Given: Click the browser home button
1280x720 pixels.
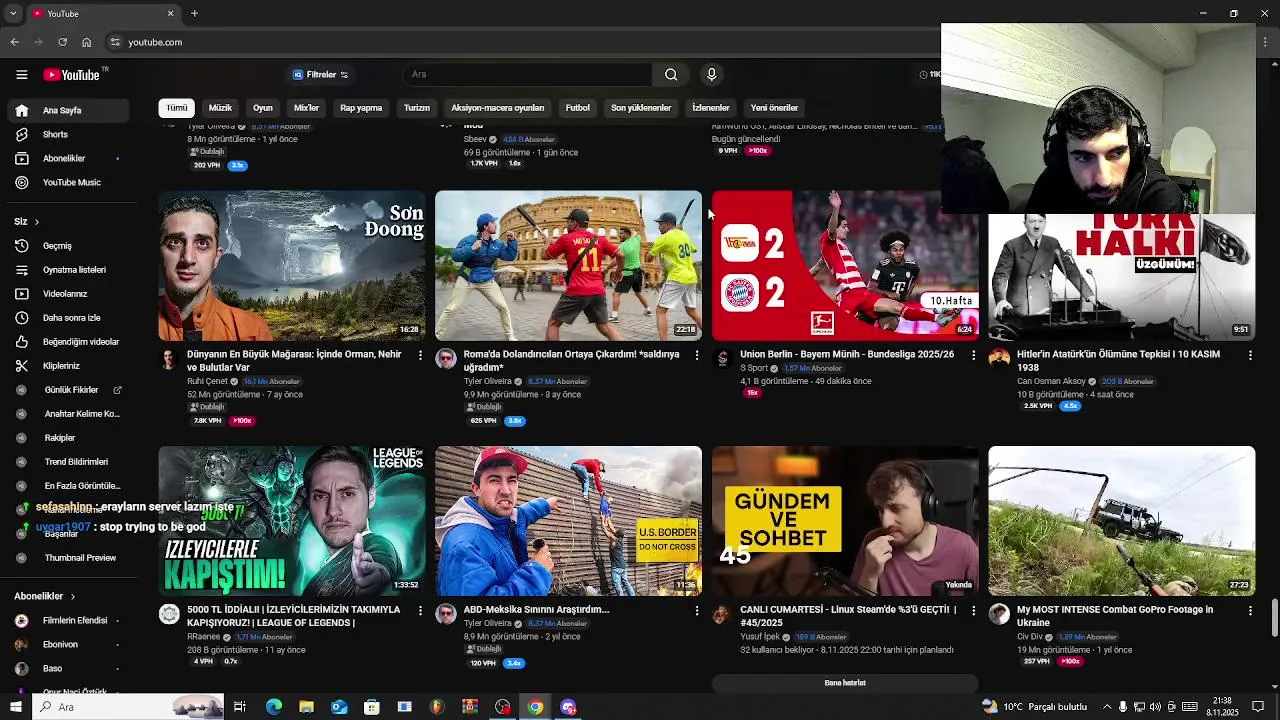Looking at the screenshot, I should [86, 42].
